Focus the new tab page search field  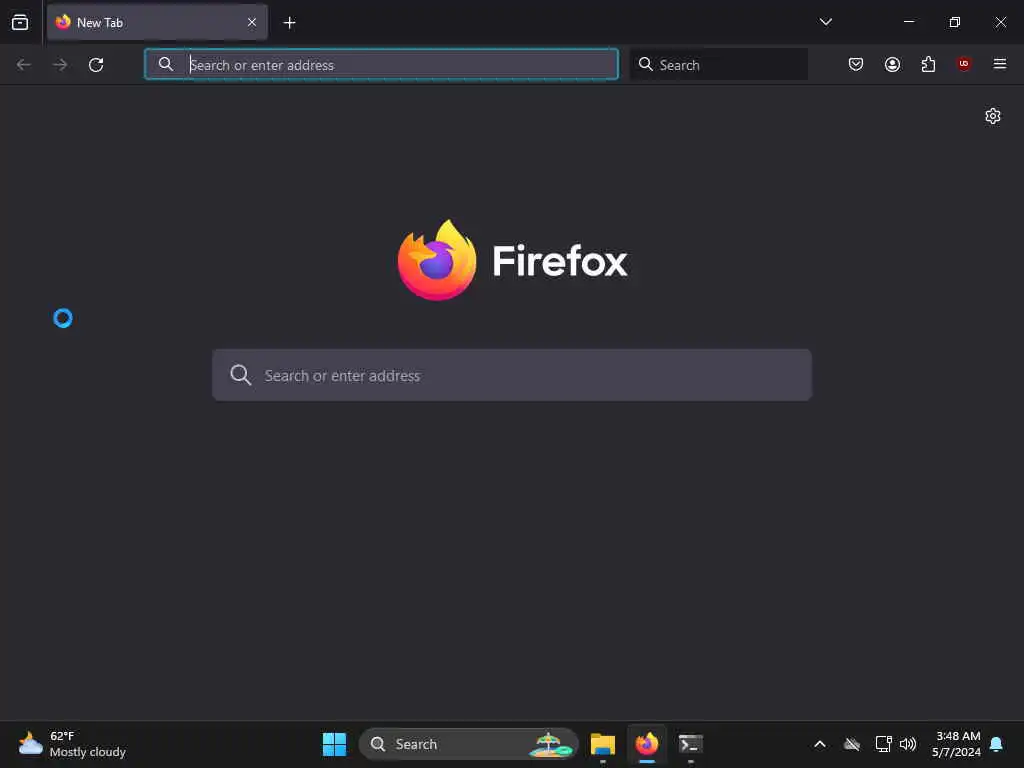[x=512, y=375]
